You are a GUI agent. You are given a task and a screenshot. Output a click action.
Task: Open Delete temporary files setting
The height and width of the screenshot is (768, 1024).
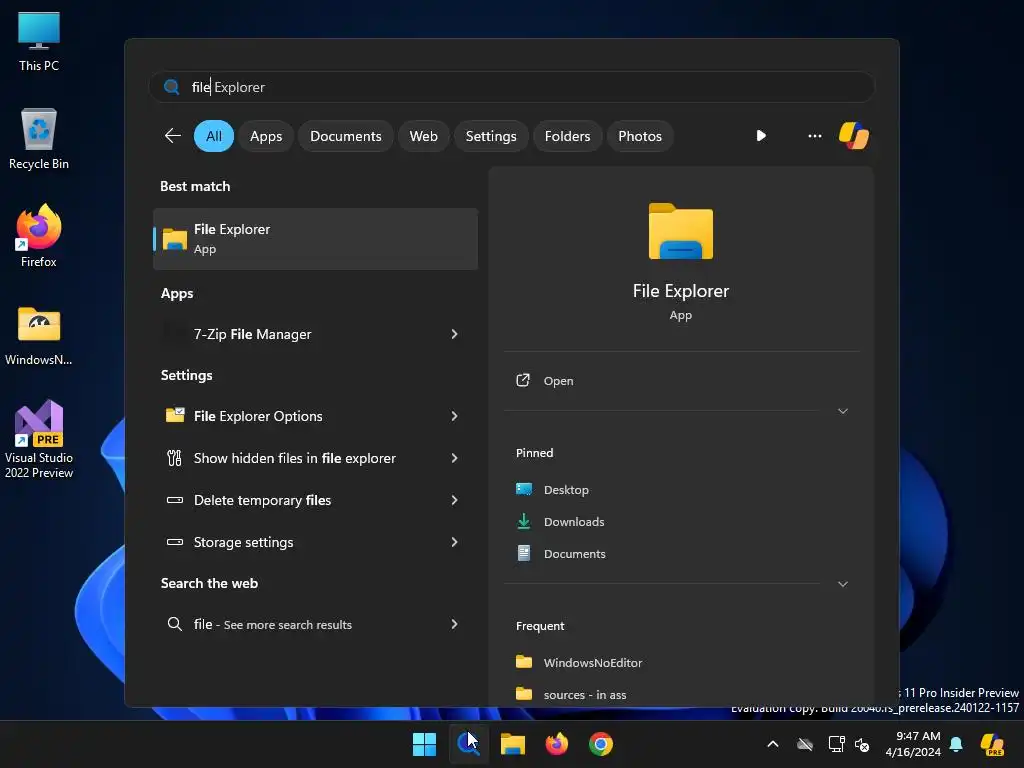[x=315, y=500]
